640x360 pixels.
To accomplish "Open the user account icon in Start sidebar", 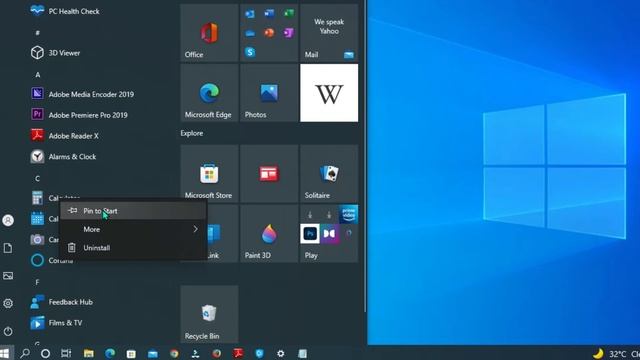I will point(8,220).
